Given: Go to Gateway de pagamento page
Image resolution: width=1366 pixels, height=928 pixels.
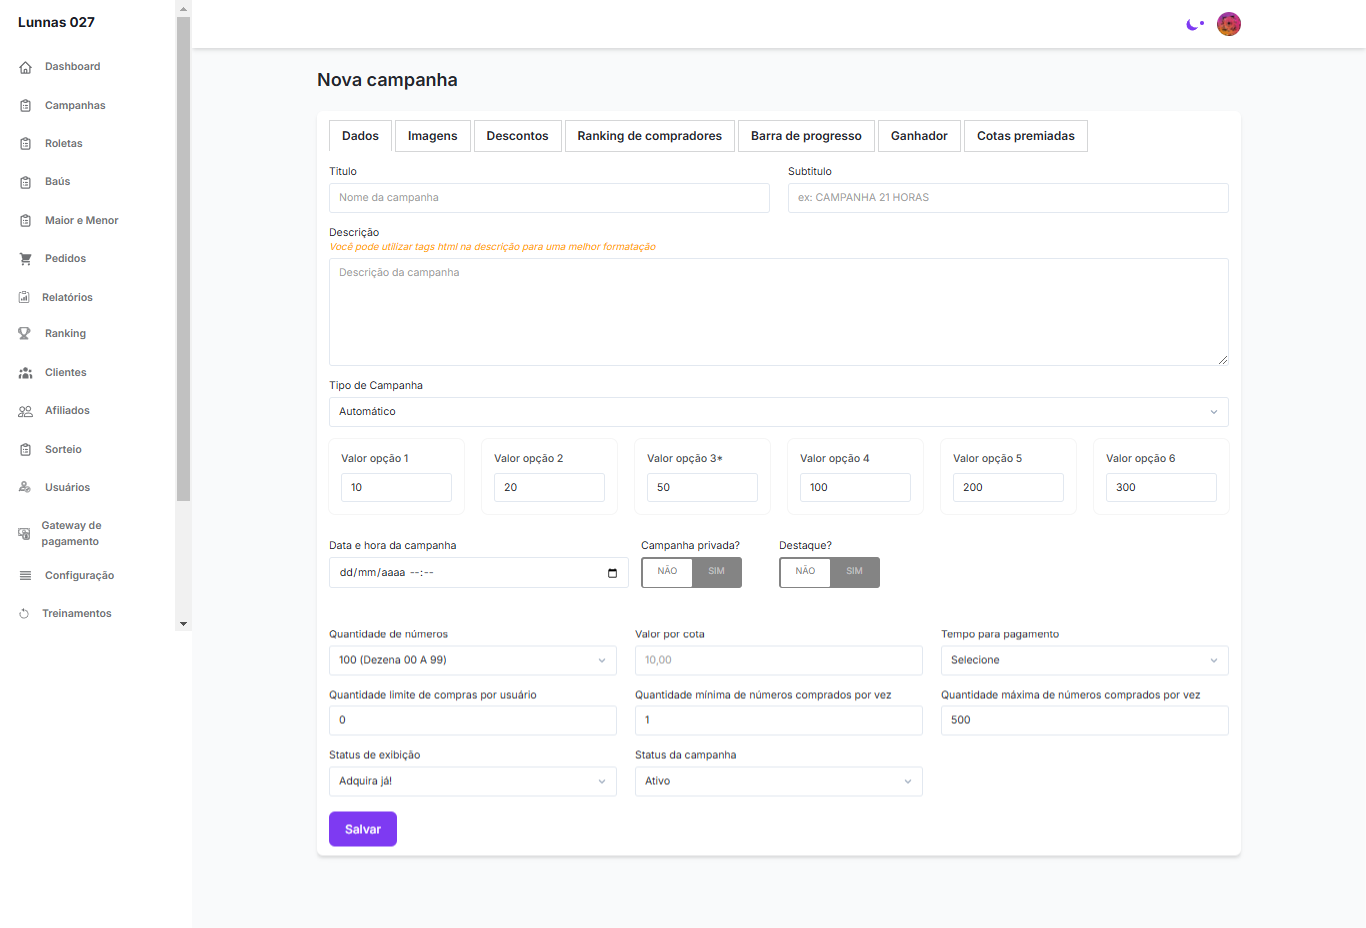Looking at the screenshot, I should click(x=70, y=534).
